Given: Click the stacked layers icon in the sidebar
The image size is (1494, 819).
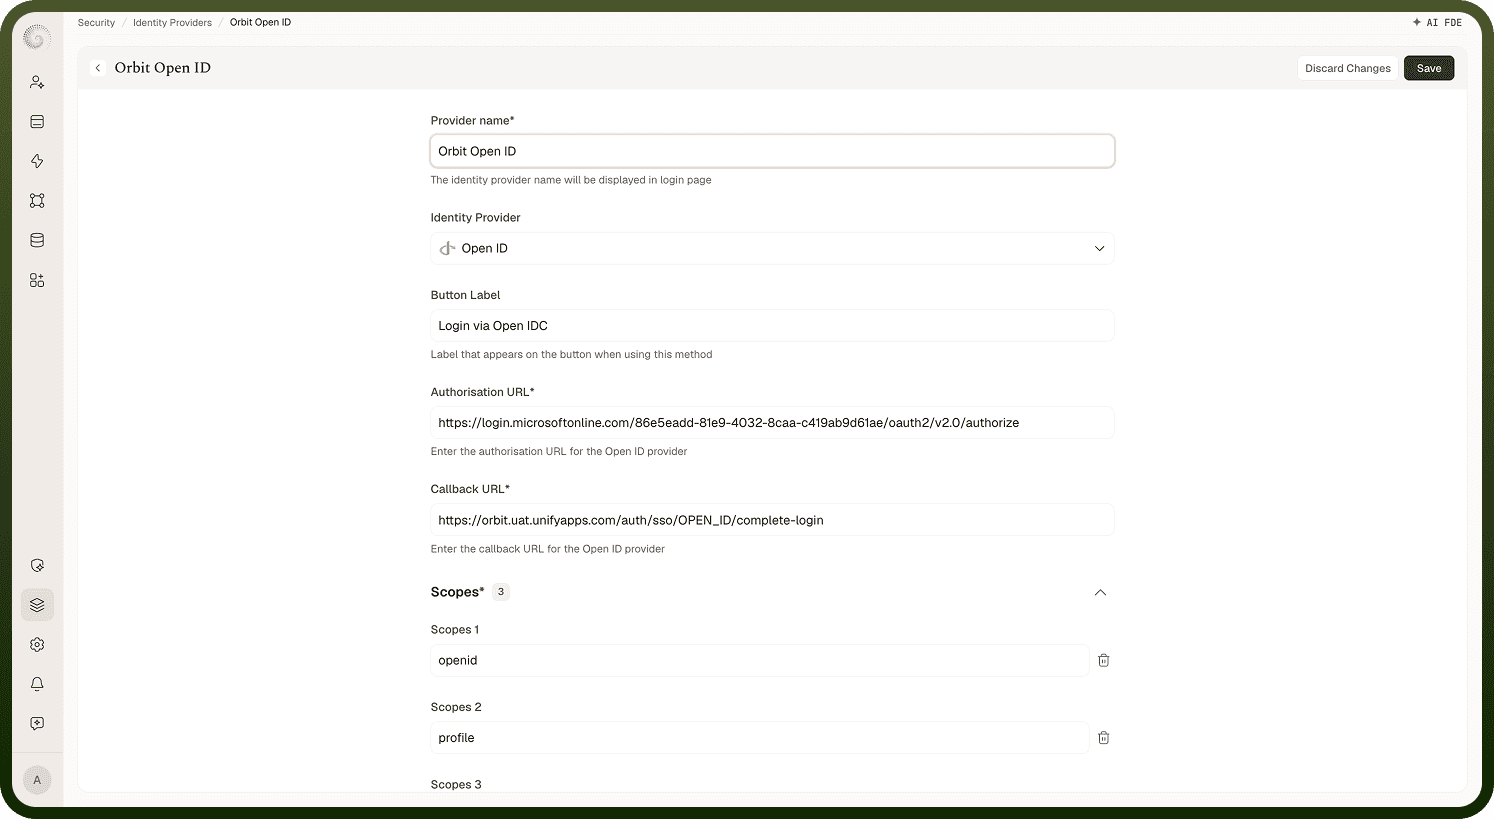Looking at the screenshot, I should click(x=37, y=605).
